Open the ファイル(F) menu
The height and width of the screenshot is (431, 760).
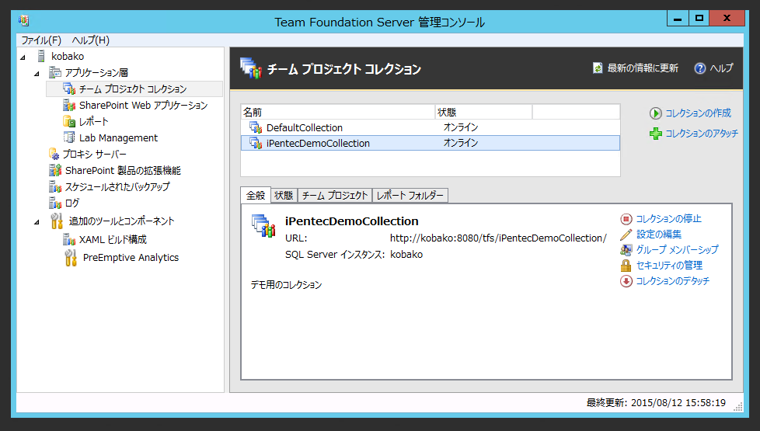(41, 40)
